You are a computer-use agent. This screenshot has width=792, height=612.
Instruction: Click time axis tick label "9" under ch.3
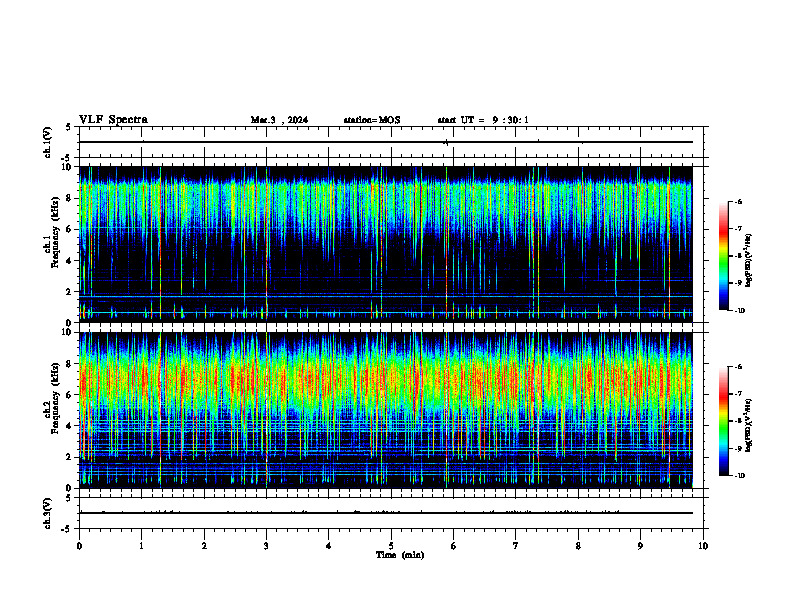(640, 546)
